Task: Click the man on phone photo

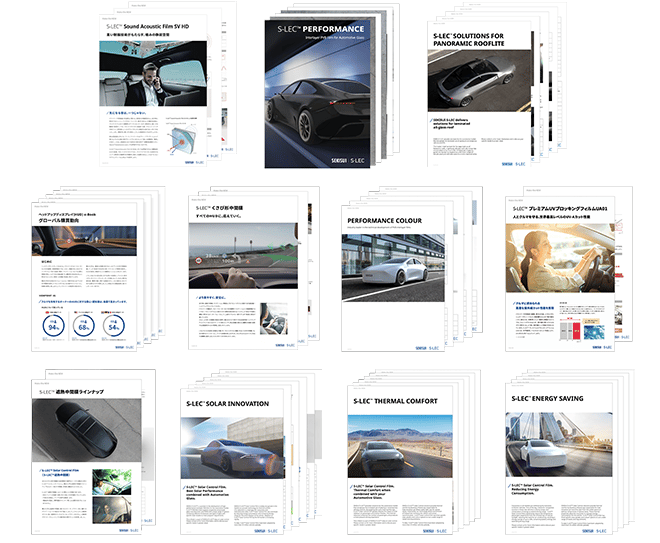Action: coord(153,73)
